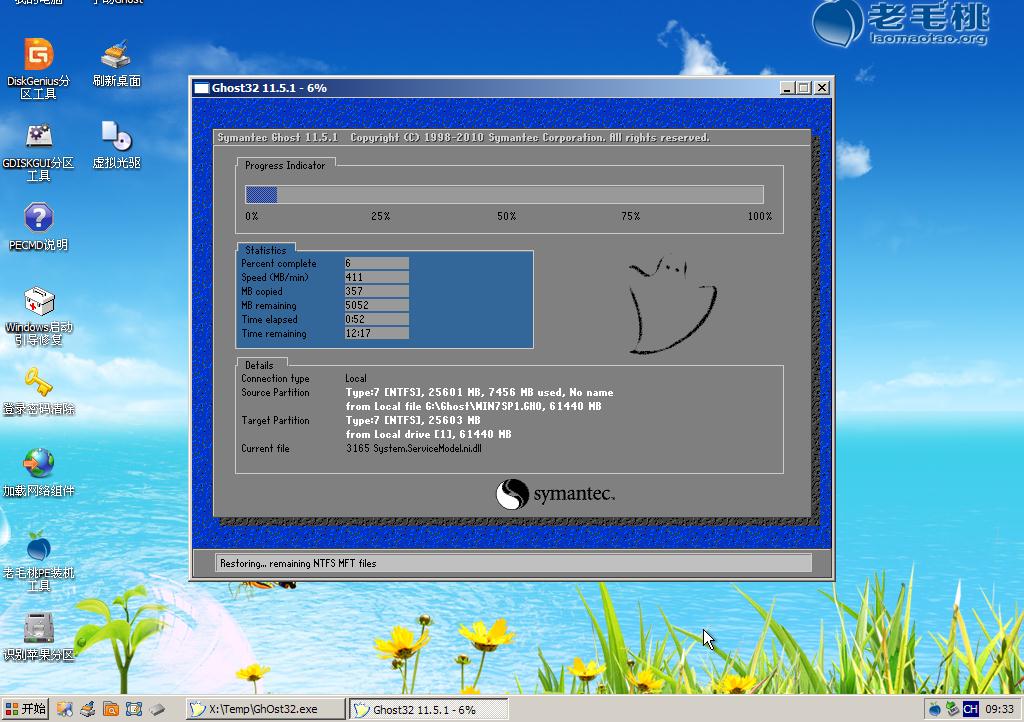
Task: Open the 老毛桃PE装机工具 icon
Action: click(x=38, y=547)
